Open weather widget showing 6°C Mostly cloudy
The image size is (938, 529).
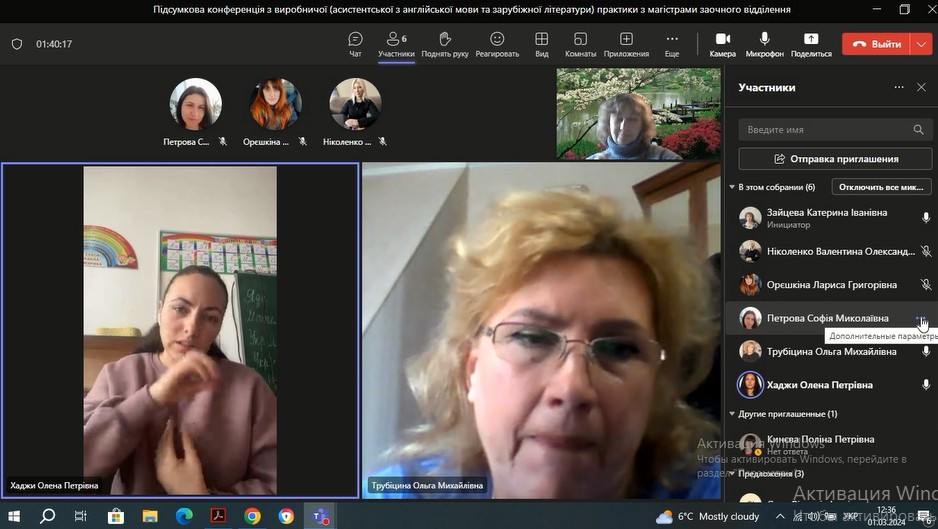707,516
